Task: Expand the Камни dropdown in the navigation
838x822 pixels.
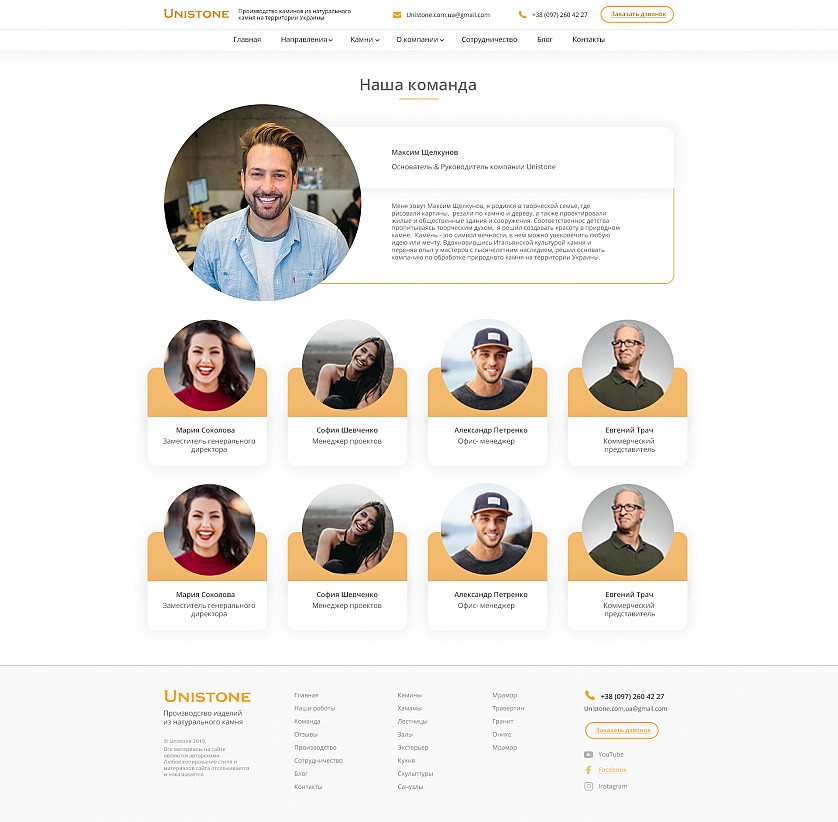Action: 364,40
